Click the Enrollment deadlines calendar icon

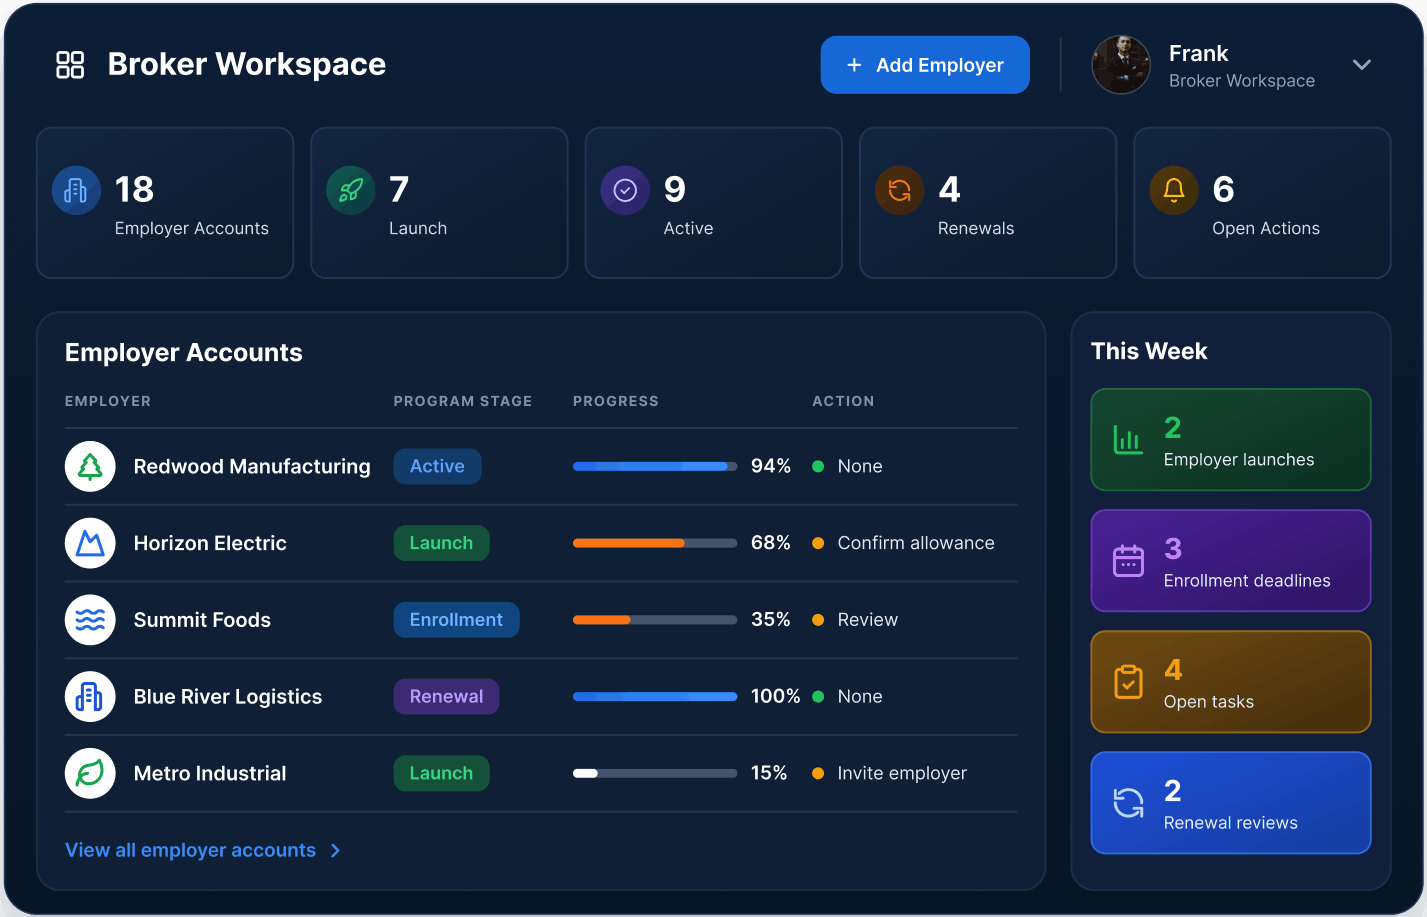point(1128,561)
